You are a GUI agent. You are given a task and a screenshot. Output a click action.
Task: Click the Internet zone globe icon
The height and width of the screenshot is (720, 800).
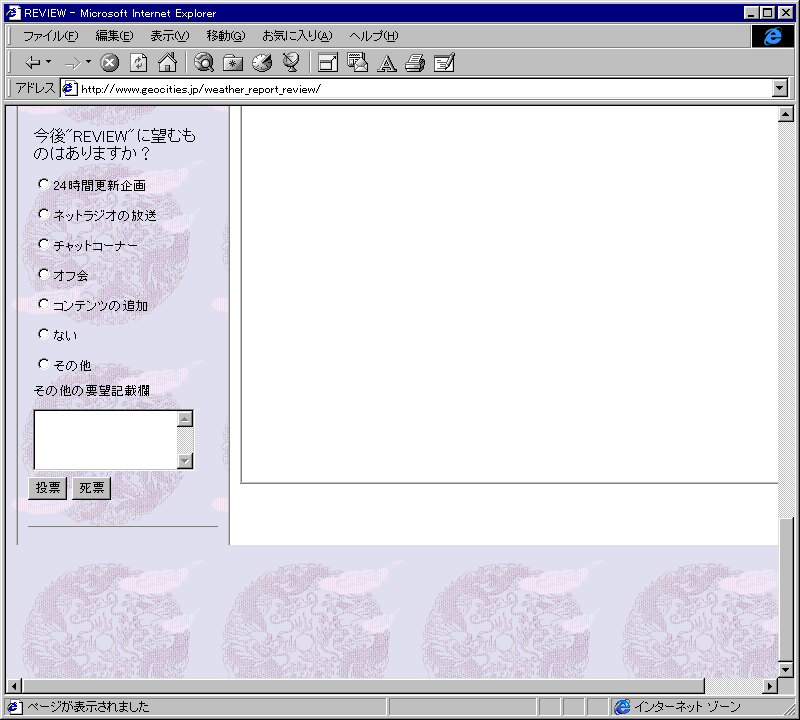click(x=622, y=707)
